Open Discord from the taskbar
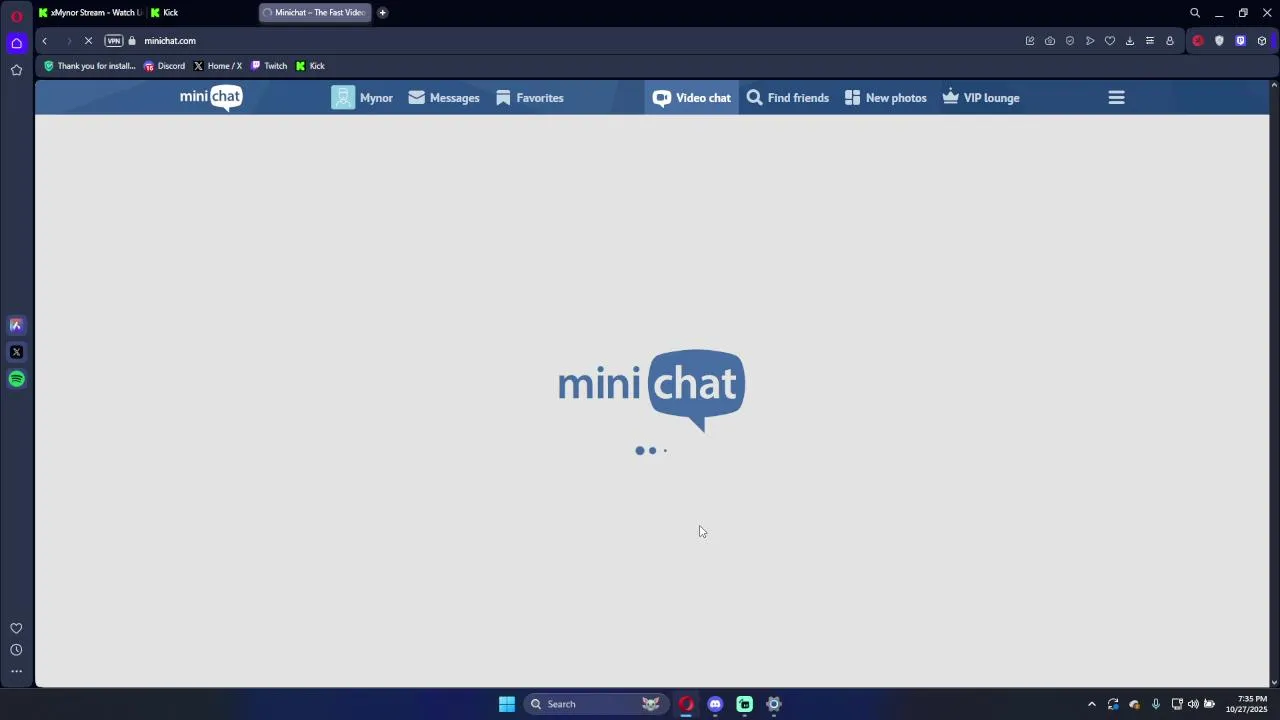 click(715, 704)
